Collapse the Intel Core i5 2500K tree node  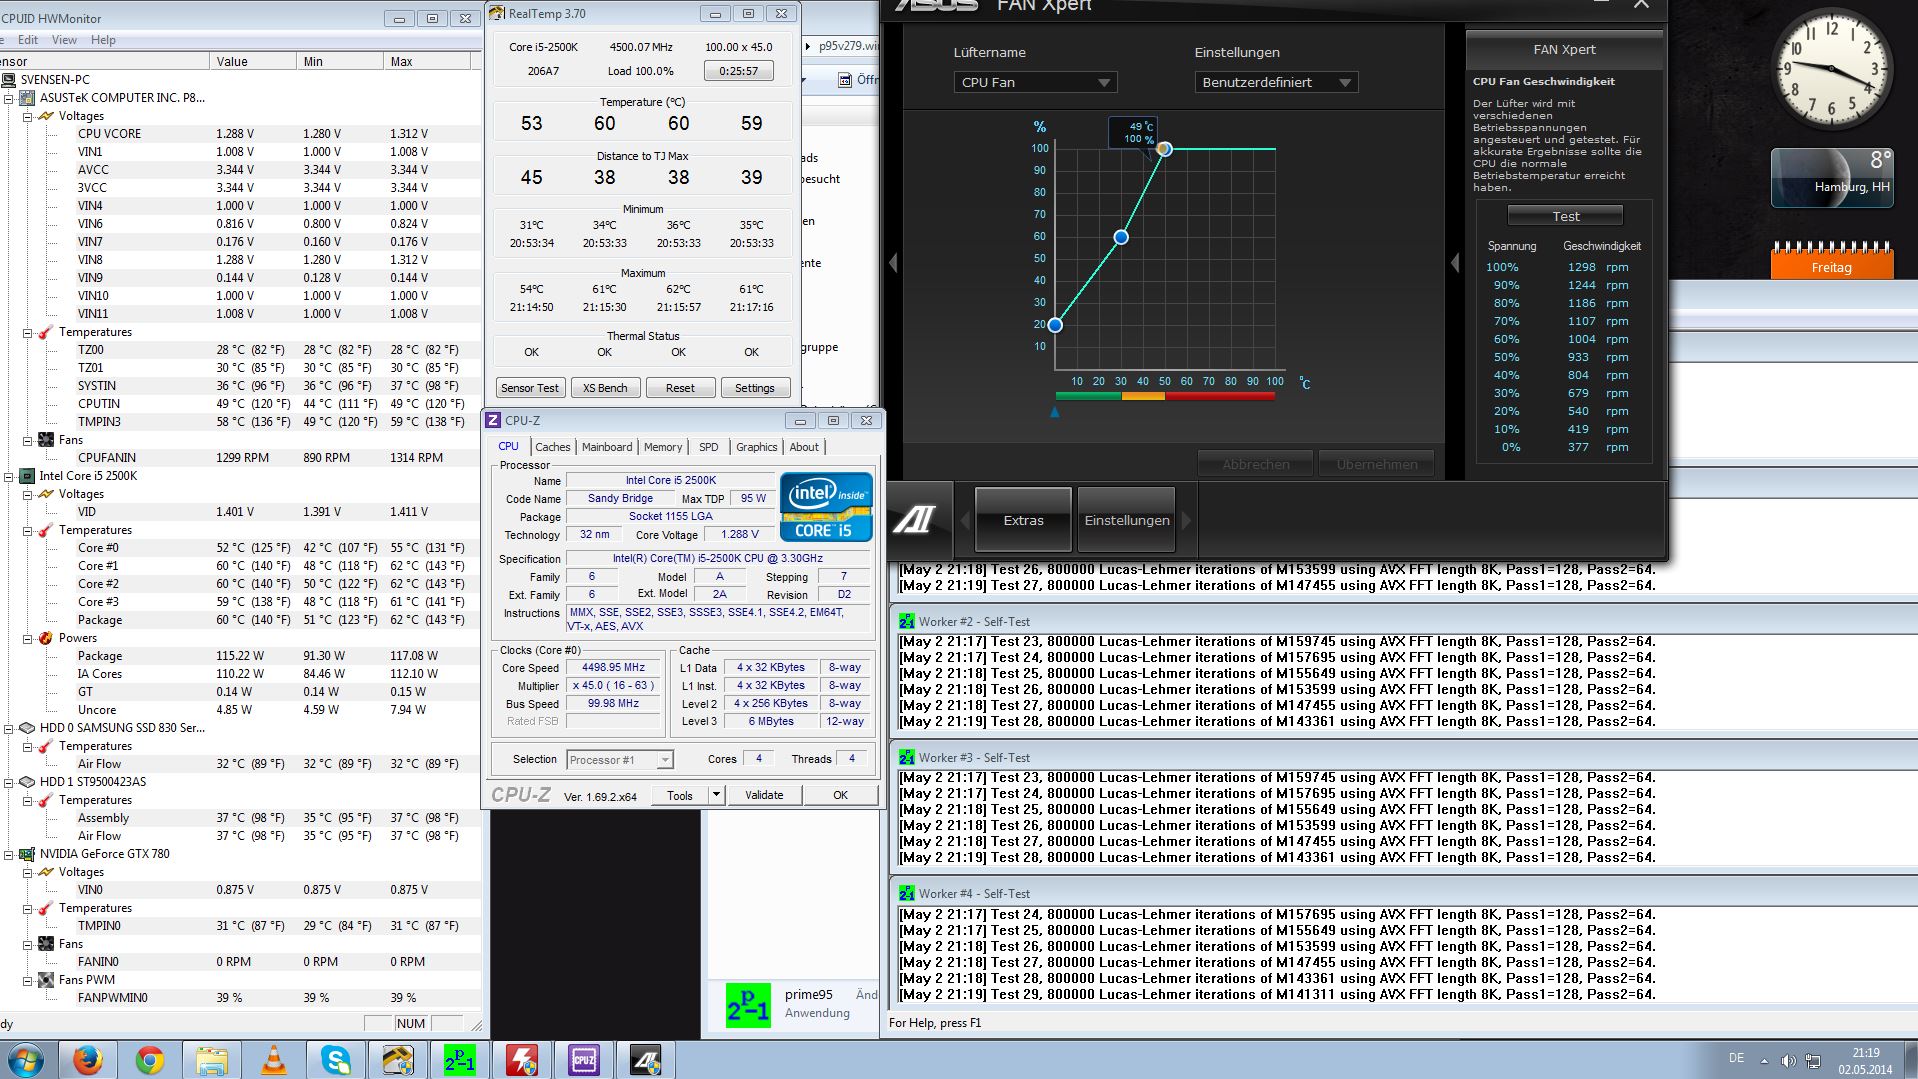point(9,476)
